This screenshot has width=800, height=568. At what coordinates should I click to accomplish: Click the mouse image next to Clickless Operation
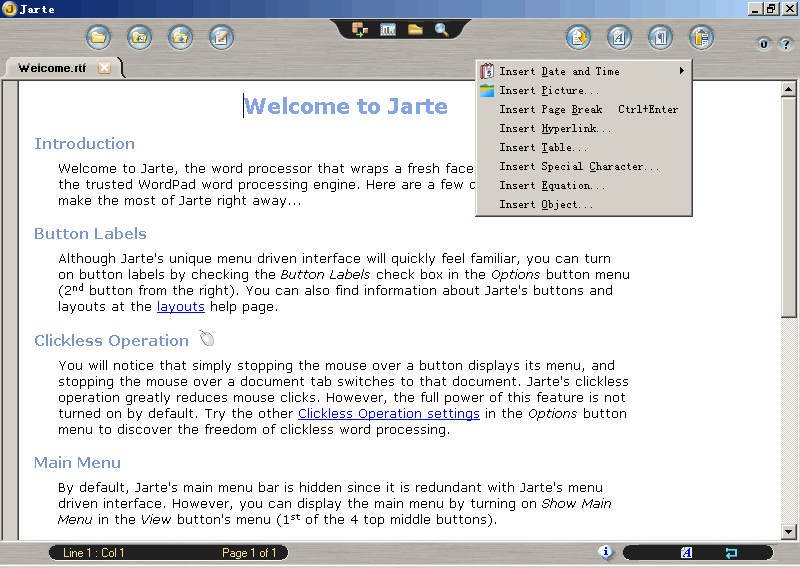207,338
